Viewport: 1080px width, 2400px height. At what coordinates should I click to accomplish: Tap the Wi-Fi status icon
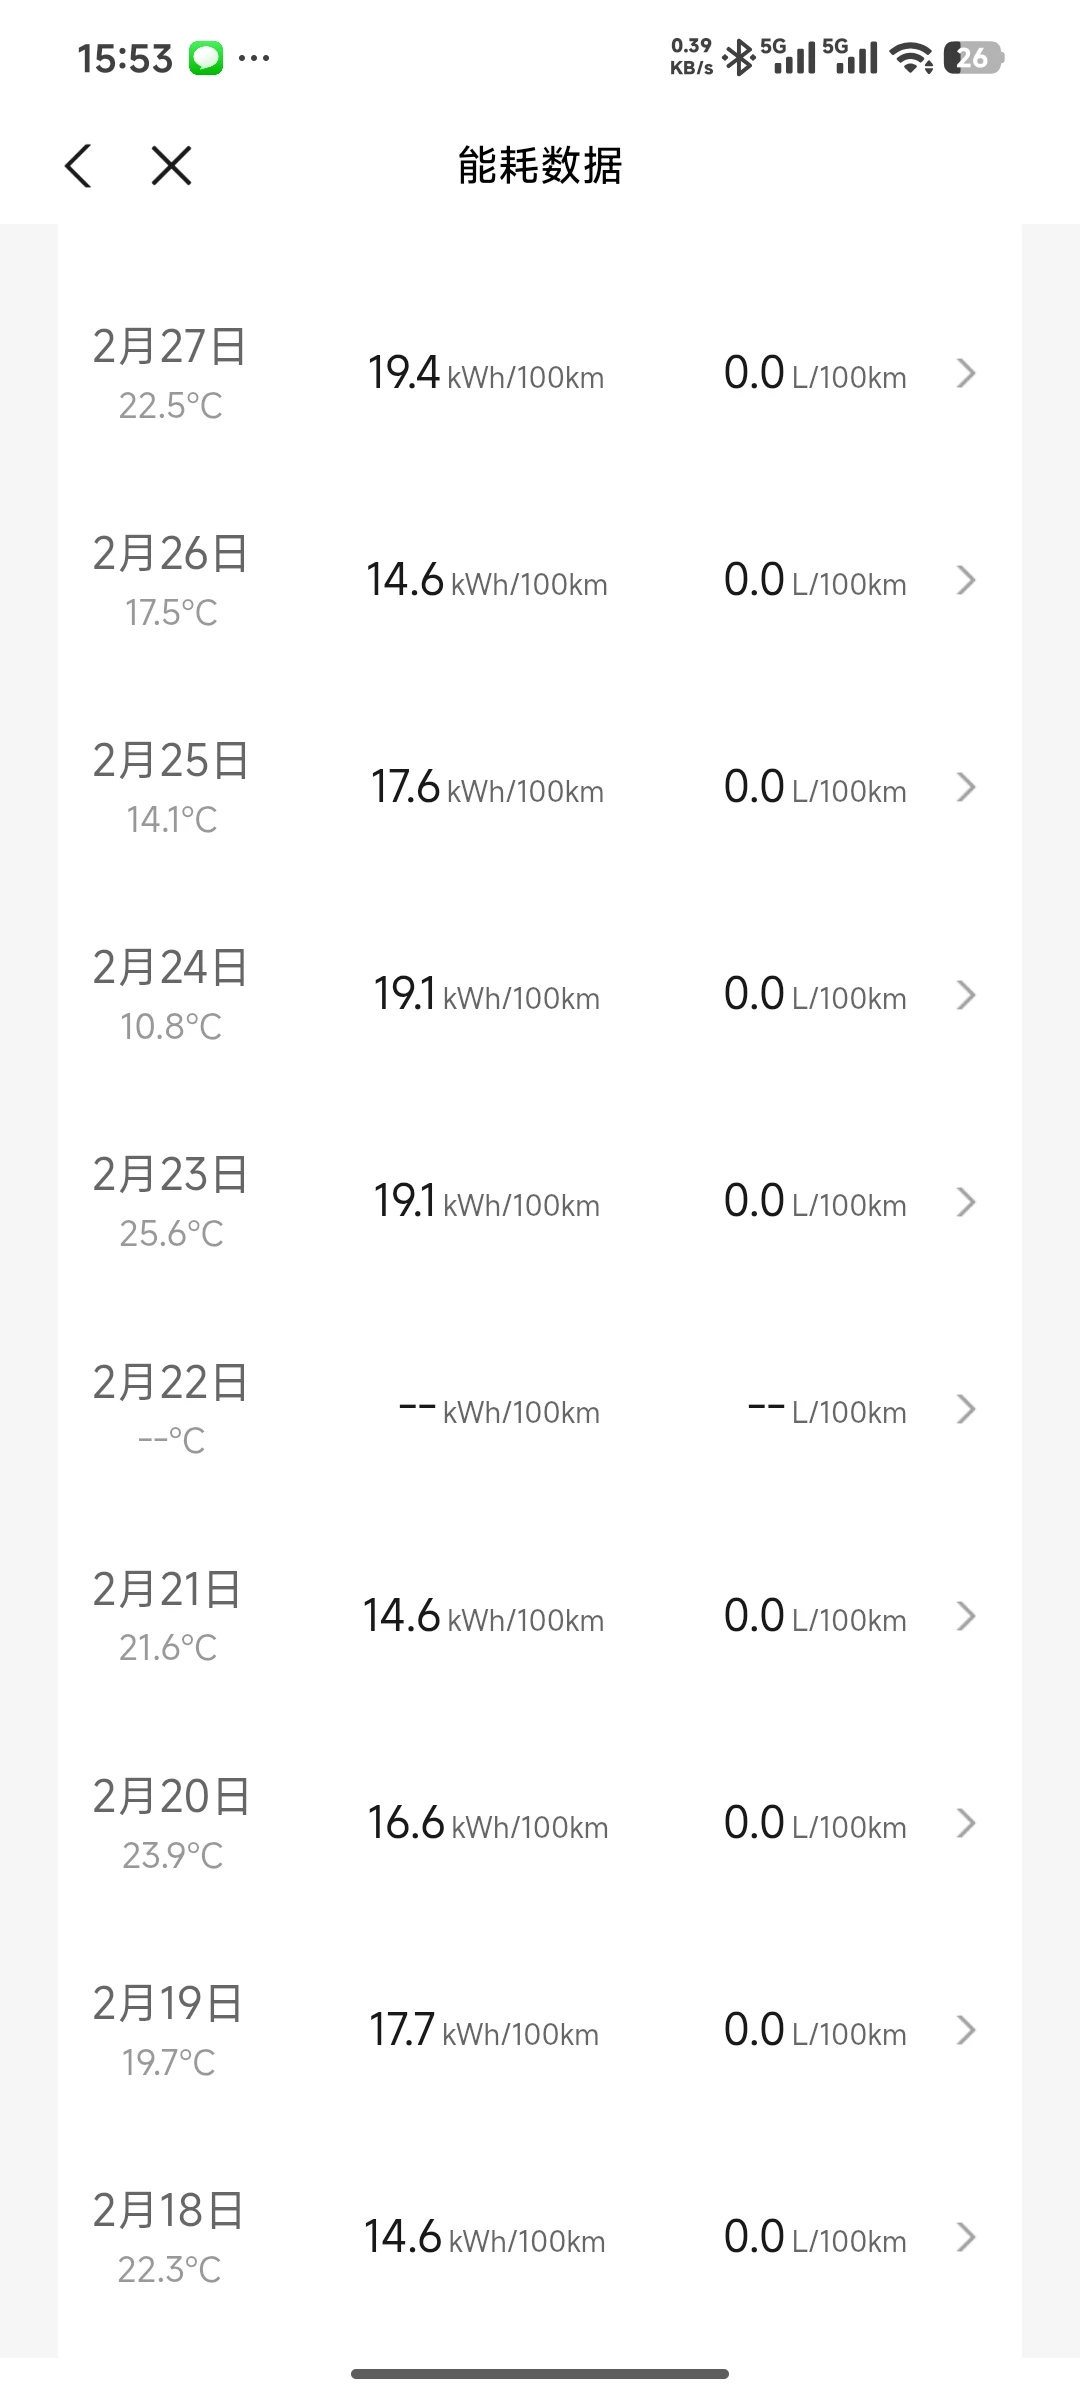click(911, 58)
